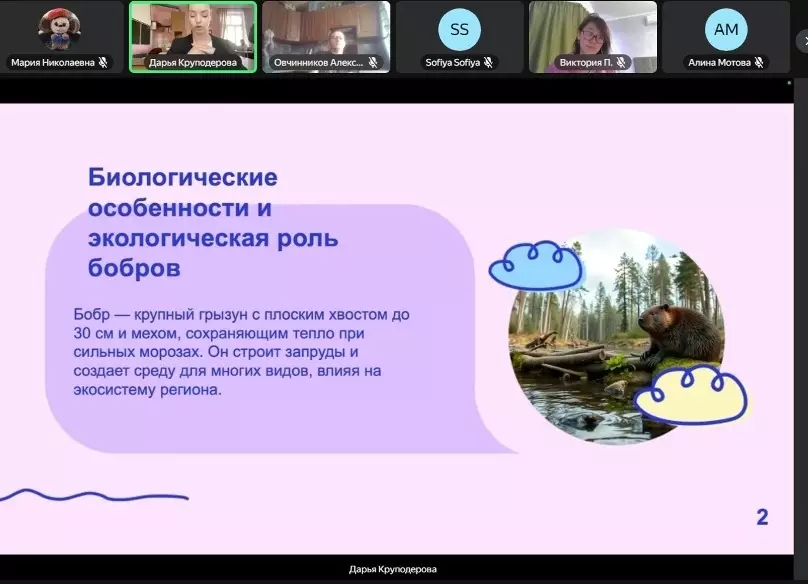Show next participants with right-edge arrow
The height and width of the screenshot is (584, 808).
tap(802, 40)
